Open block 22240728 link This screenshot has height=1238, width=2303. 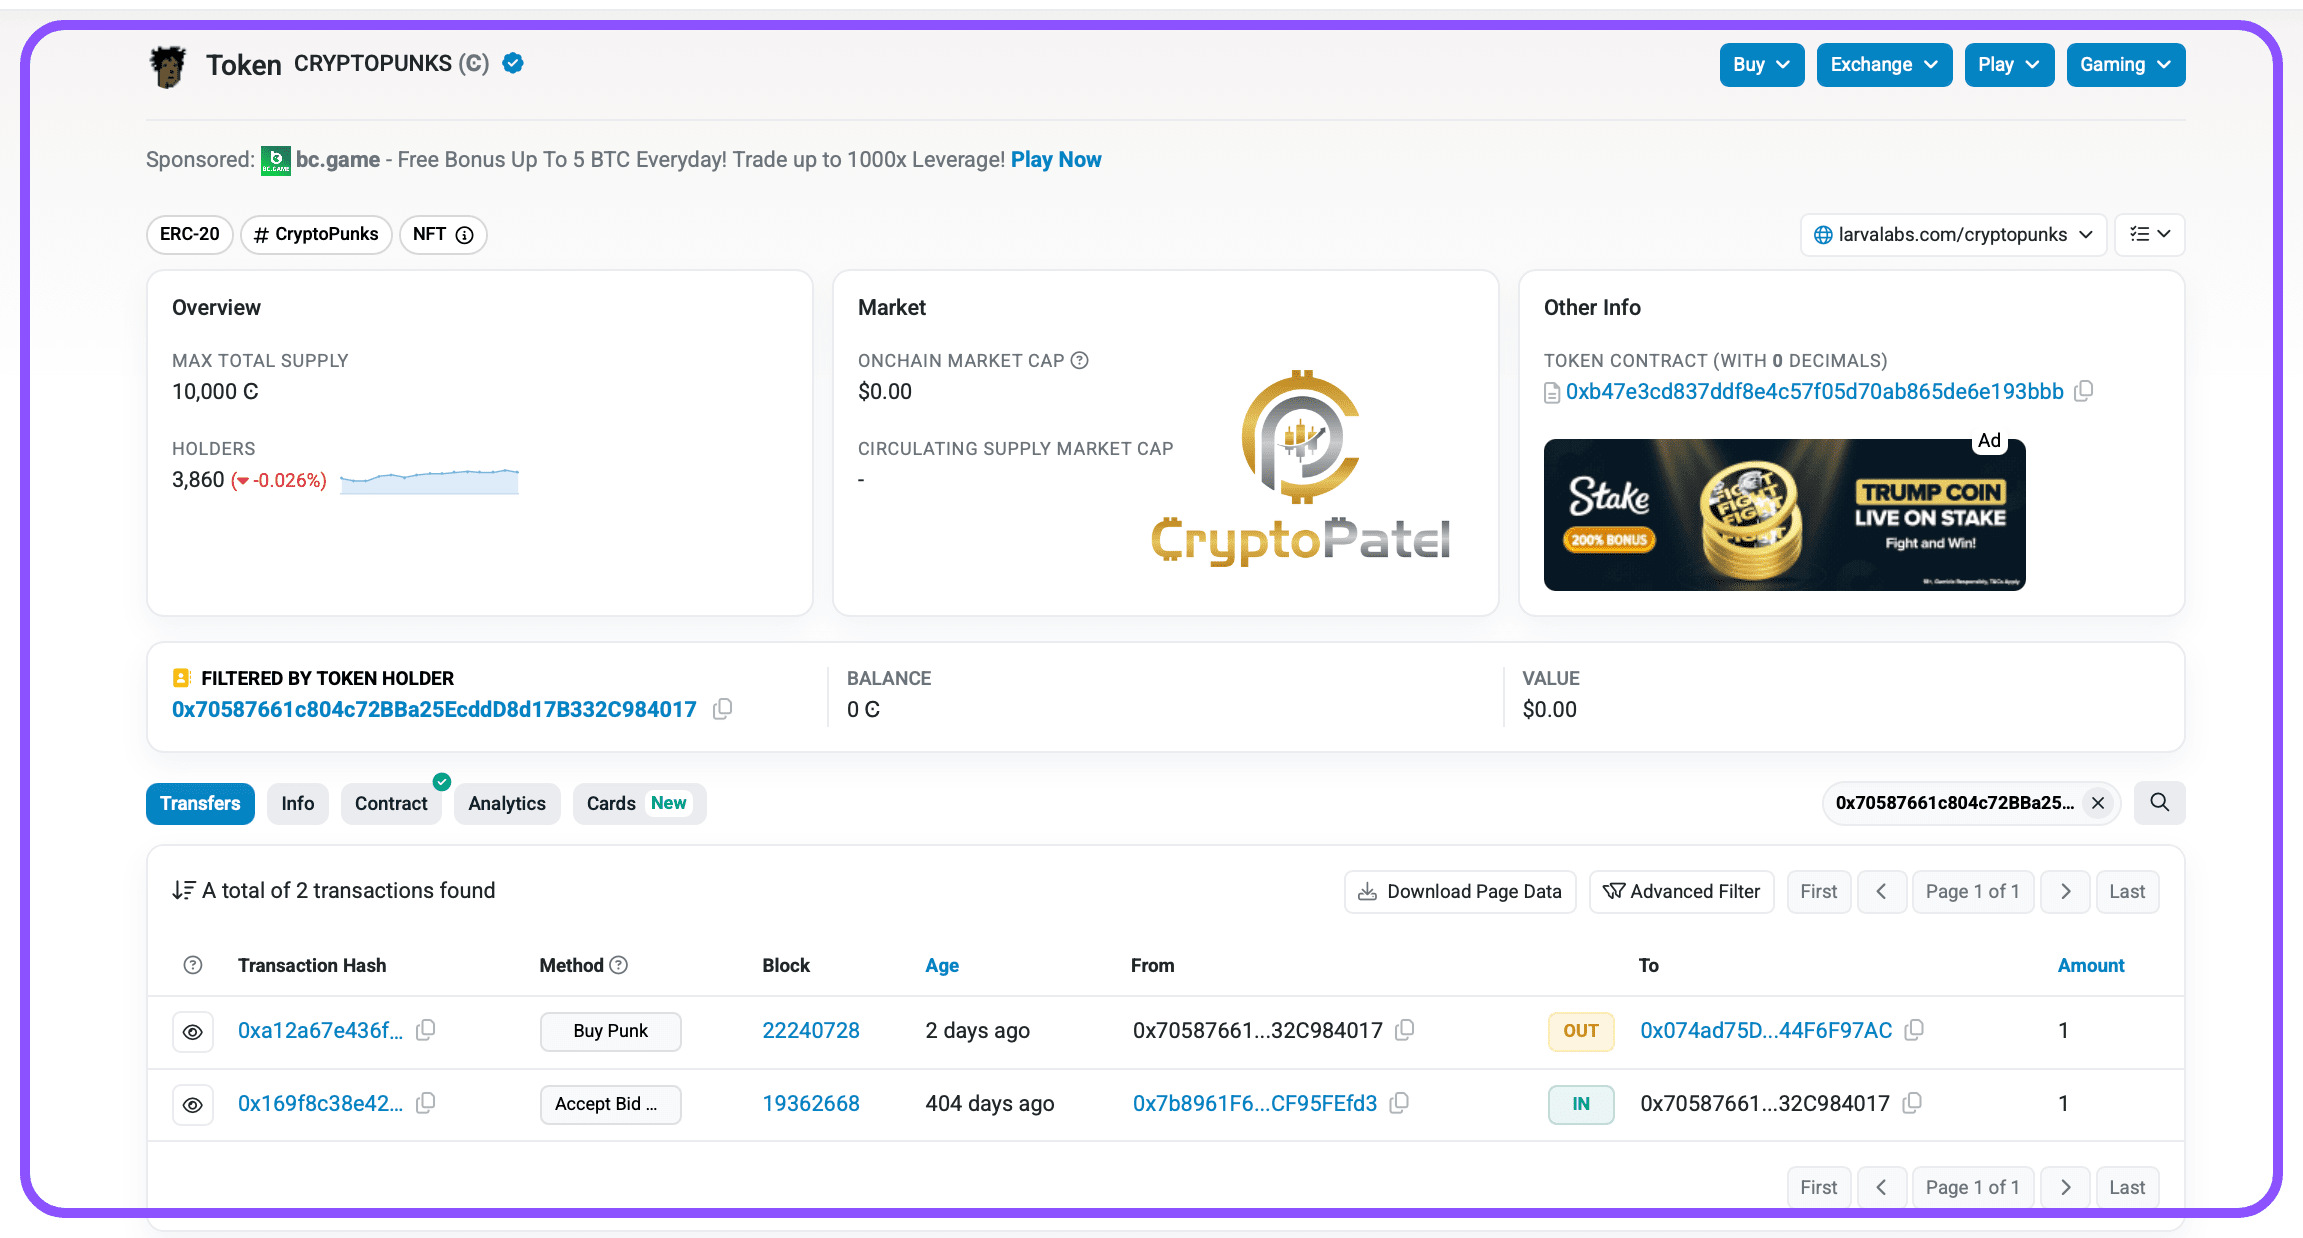pos(810,1030)
